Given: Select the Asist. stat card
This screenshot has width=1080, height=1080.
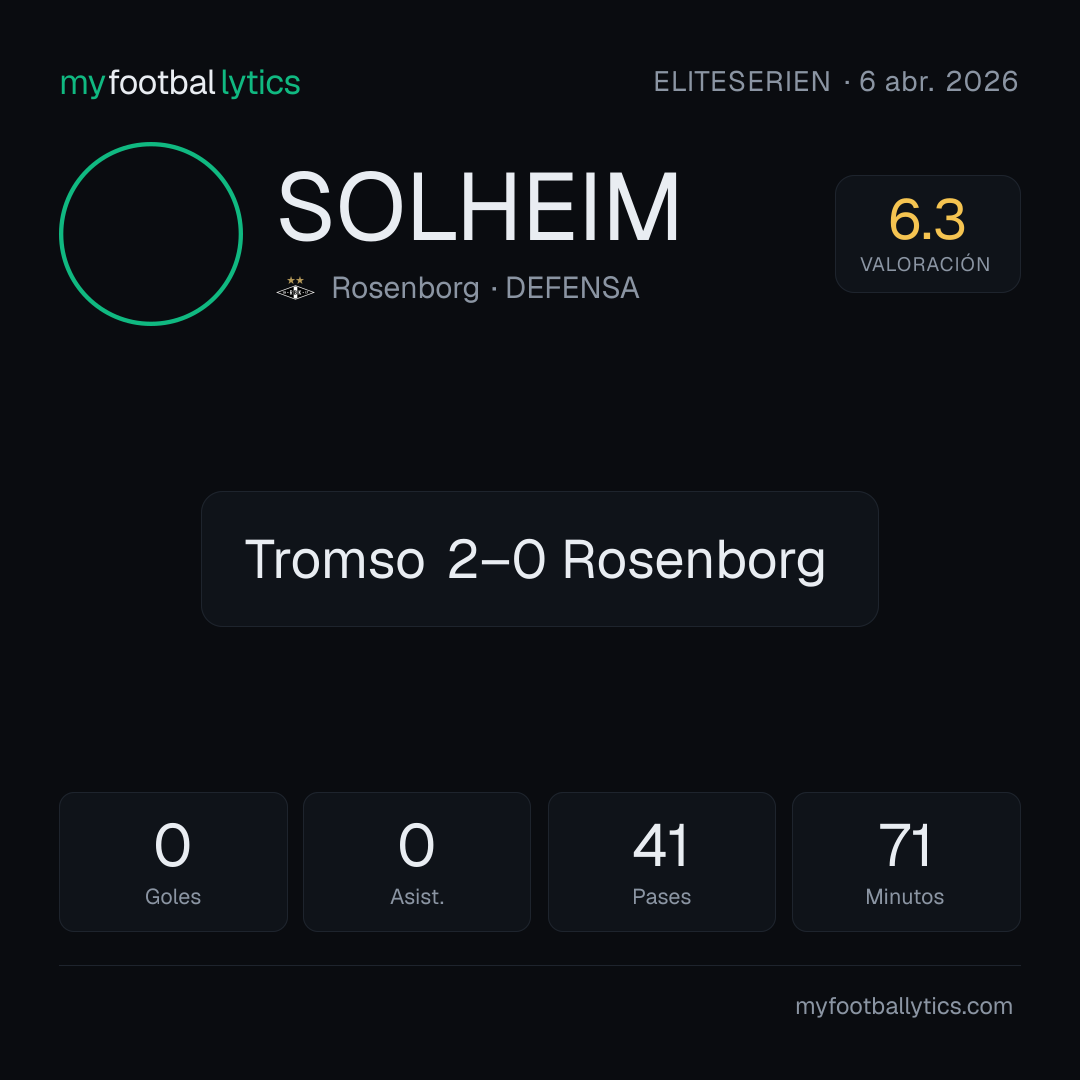Looking at the screenshot, I should (x=417, y=862).
